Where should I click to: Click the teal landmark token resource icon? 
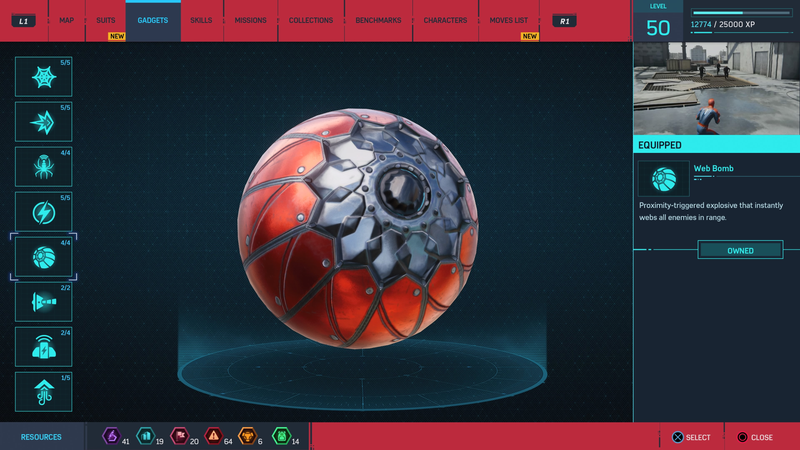[145, 436]
